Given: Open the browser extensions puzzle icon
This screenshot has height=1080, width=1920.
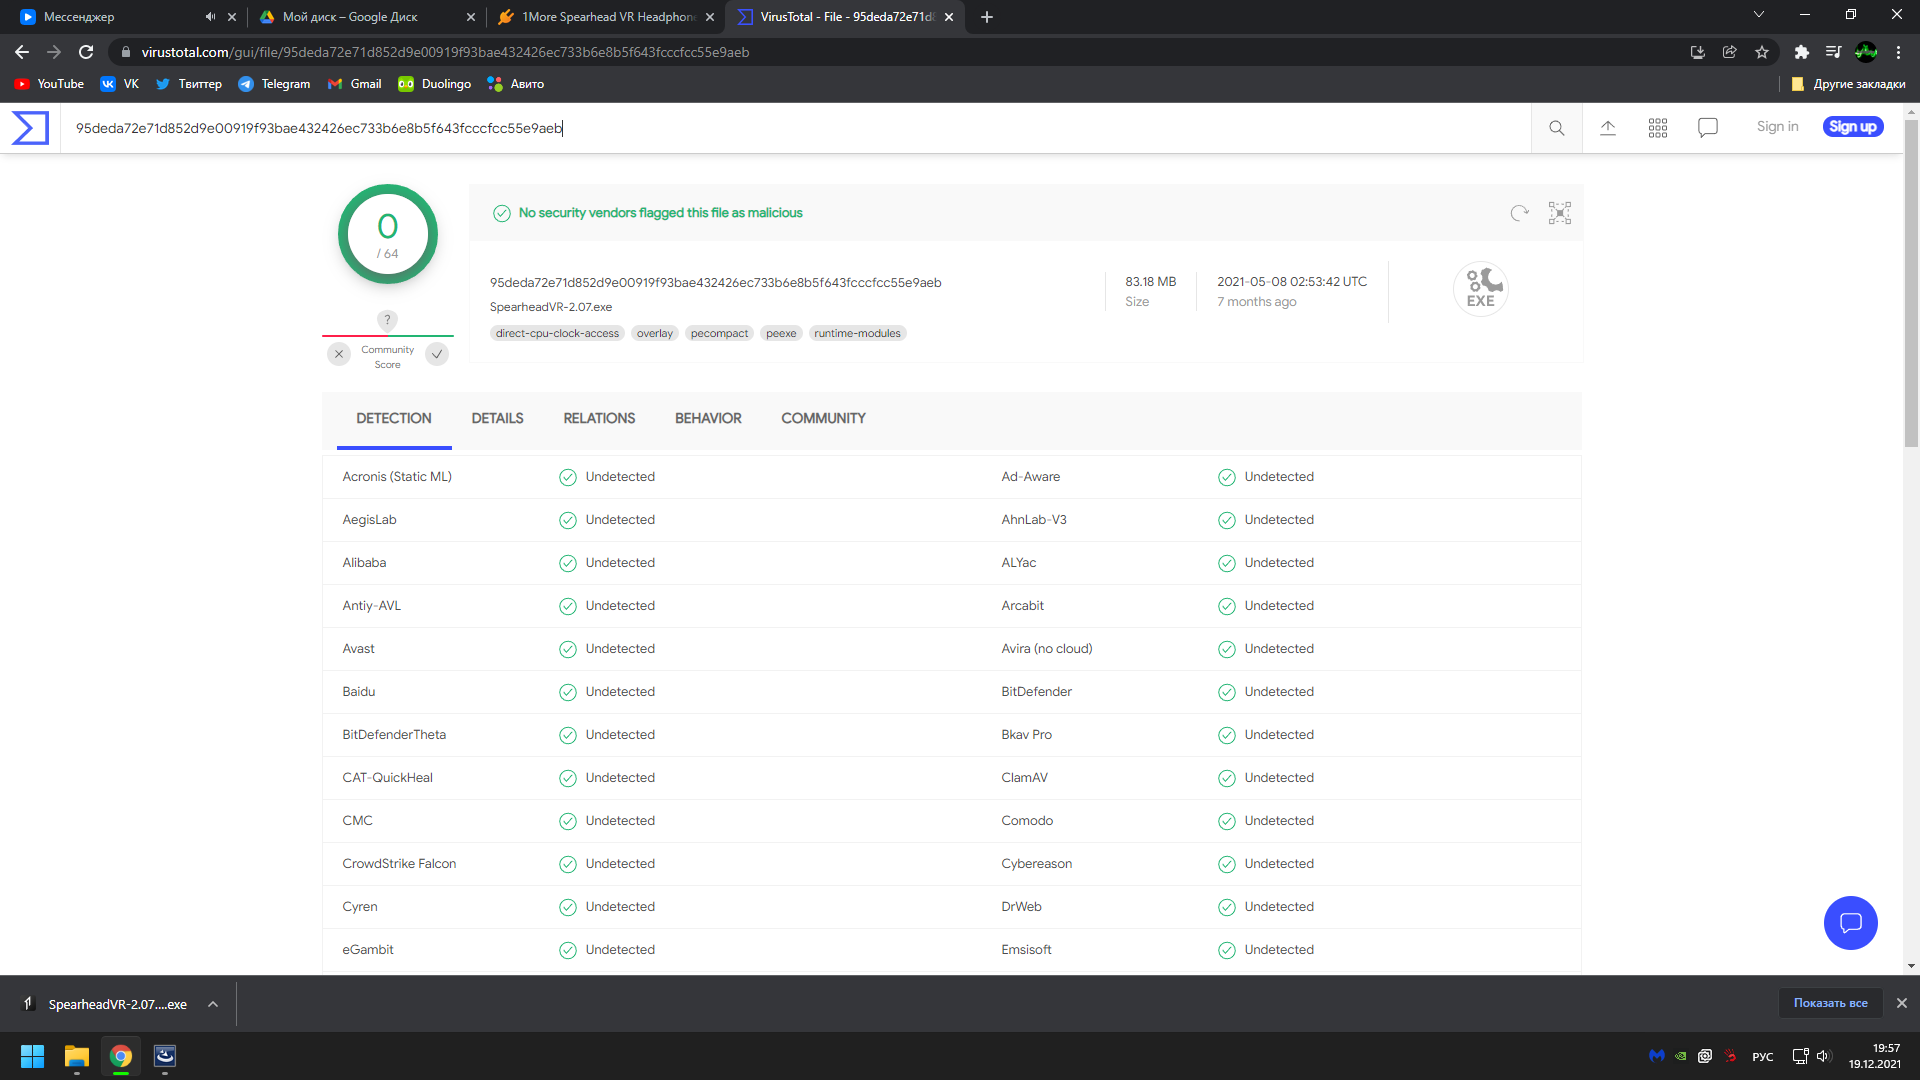Looking at the screenshot, I should pyautogui.click(x=1802, y=52).
